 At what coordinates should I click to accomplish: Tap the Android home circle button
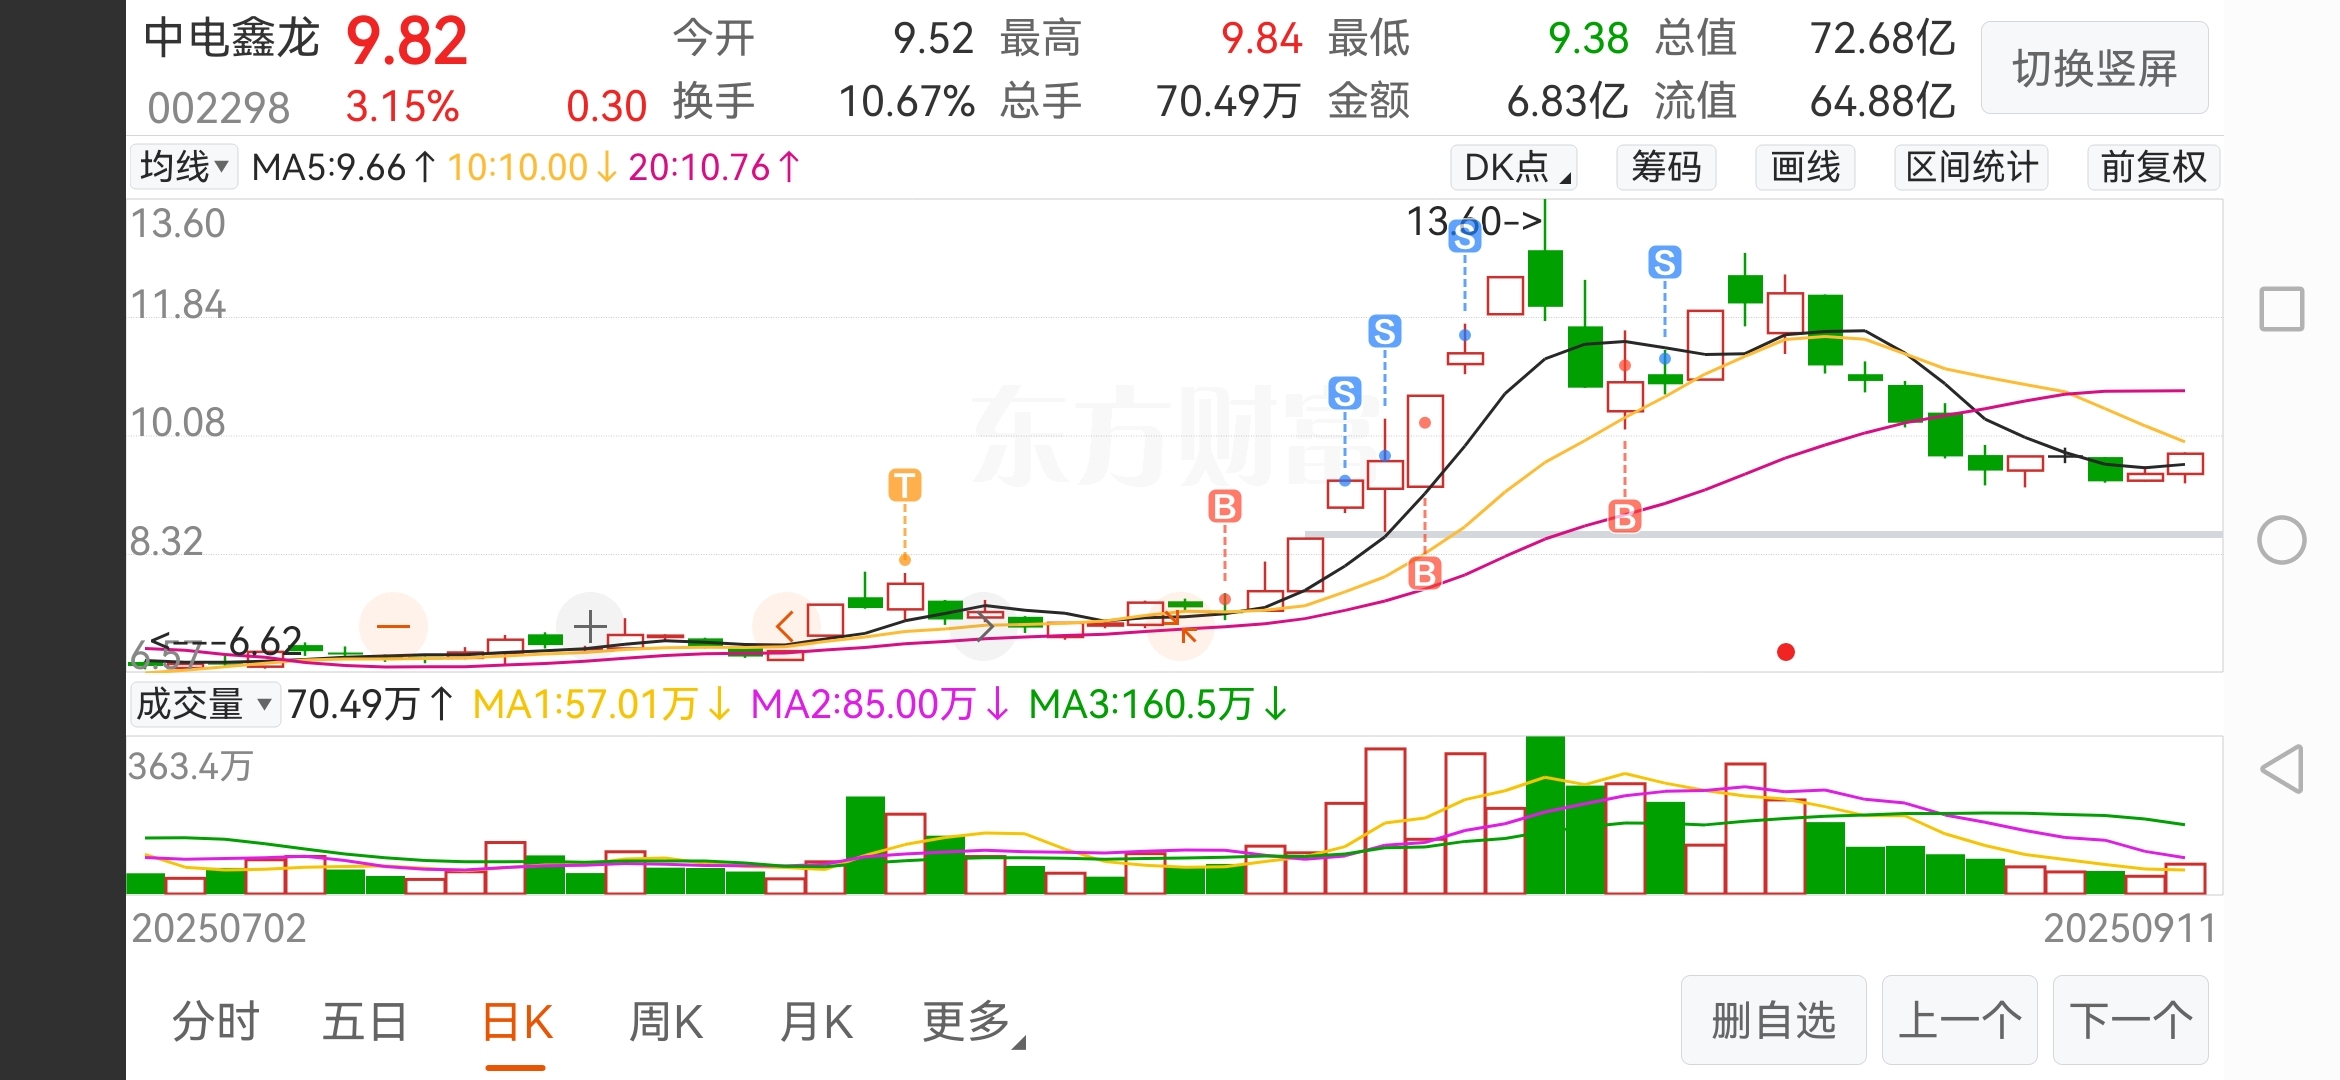click(2282, 540)
